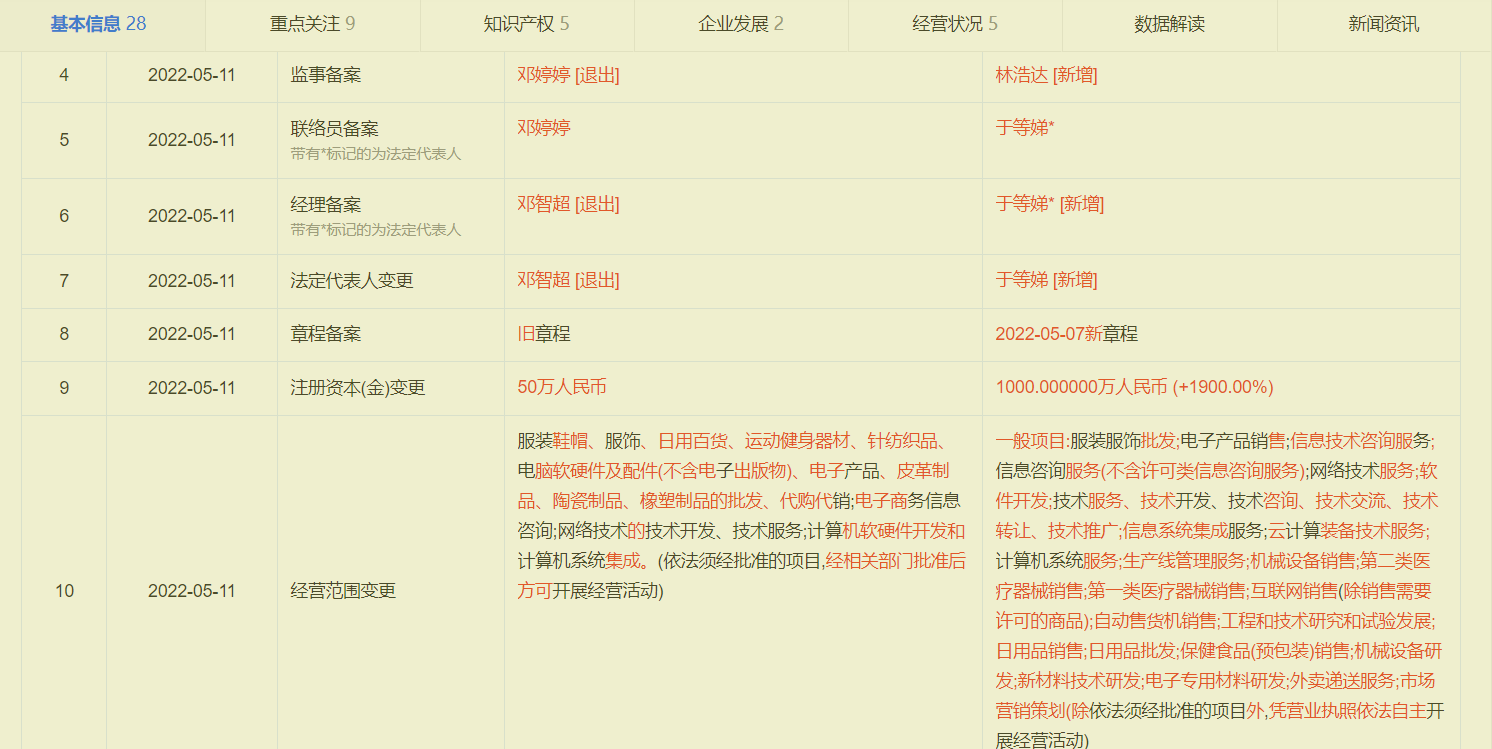Click the 林浩达 [新增] link

pos(1040,73)
